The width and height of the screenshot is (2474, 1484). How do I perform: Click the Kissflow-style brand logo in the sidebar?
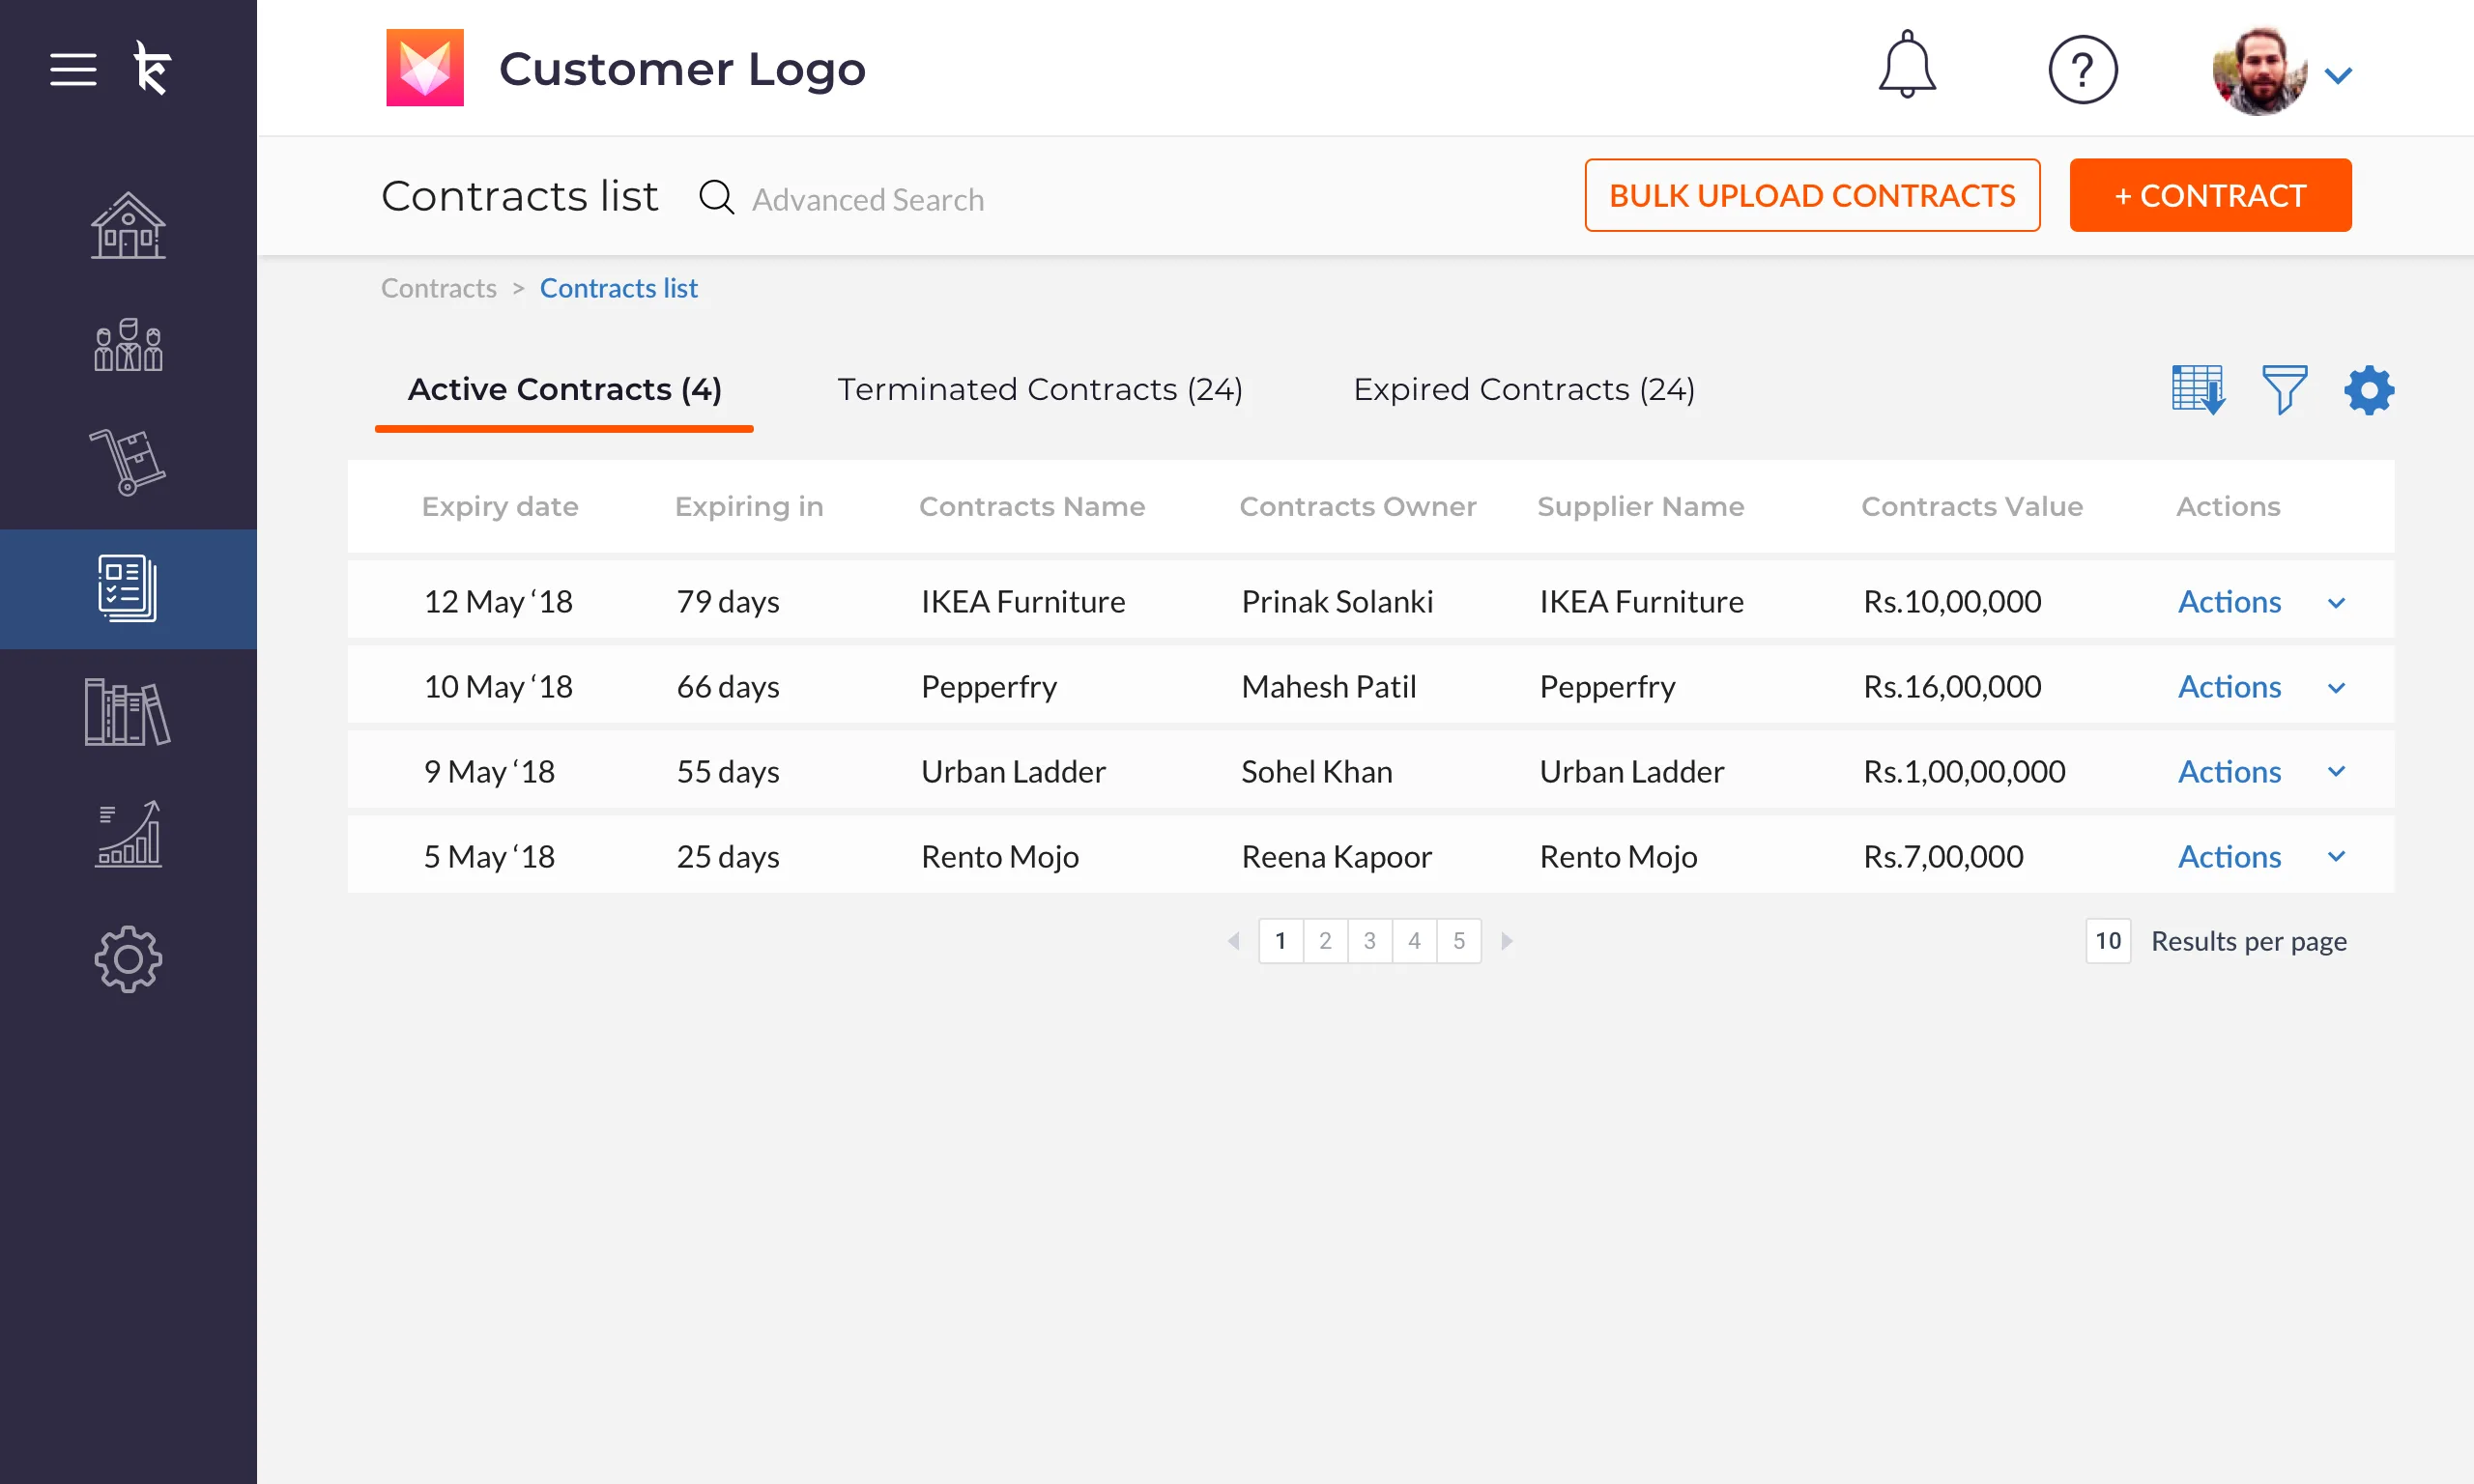152,68
